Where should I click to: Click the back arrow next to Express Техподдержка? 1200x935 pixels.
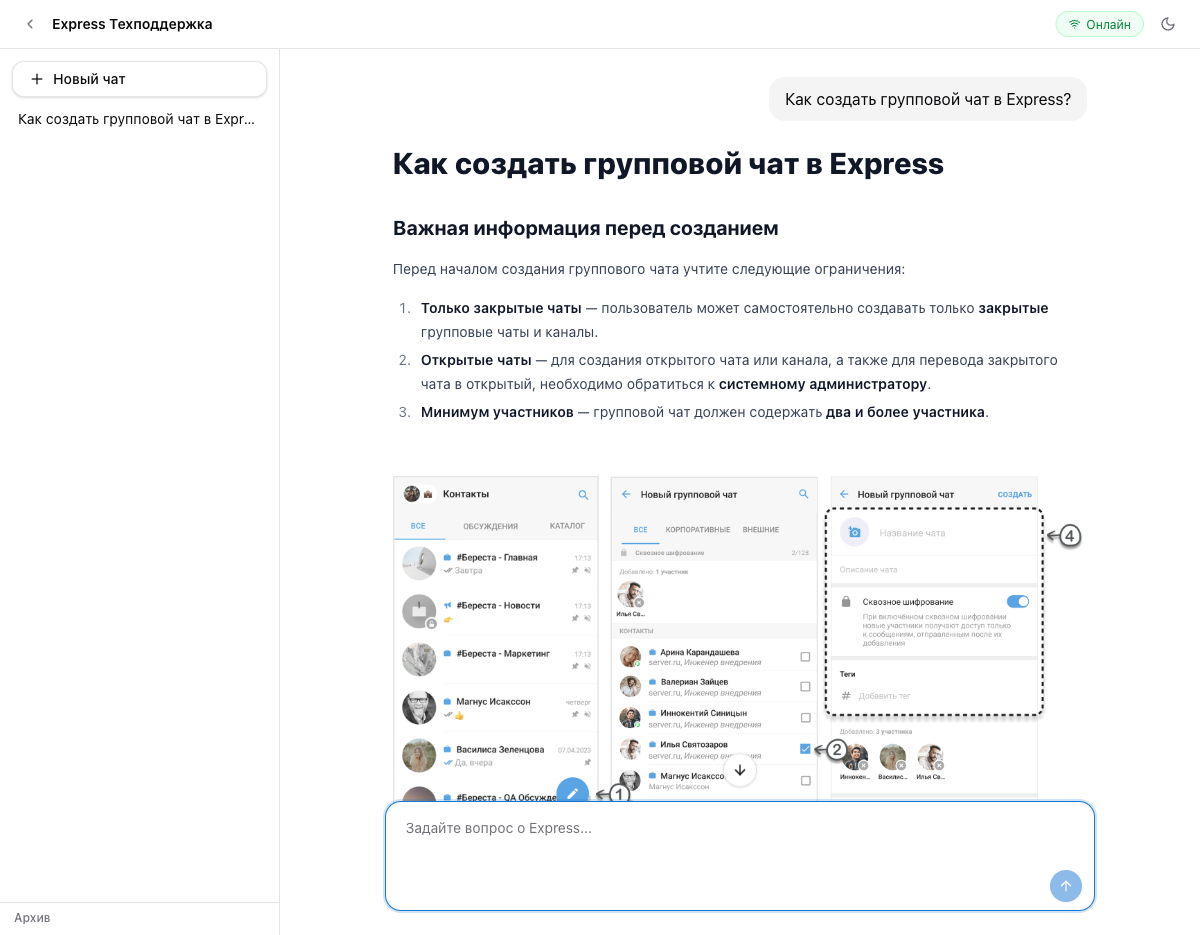point(30,24)
